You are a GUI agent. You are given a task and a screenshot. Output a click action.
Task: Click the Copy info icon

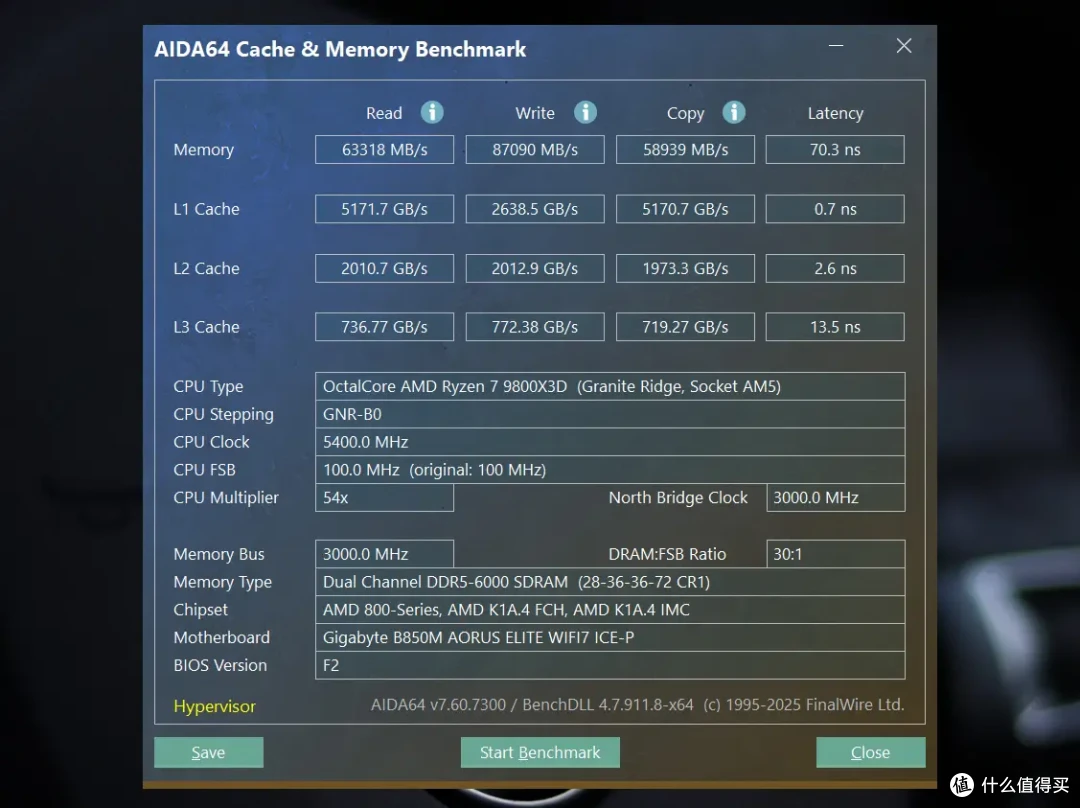(x=734, y=112)
